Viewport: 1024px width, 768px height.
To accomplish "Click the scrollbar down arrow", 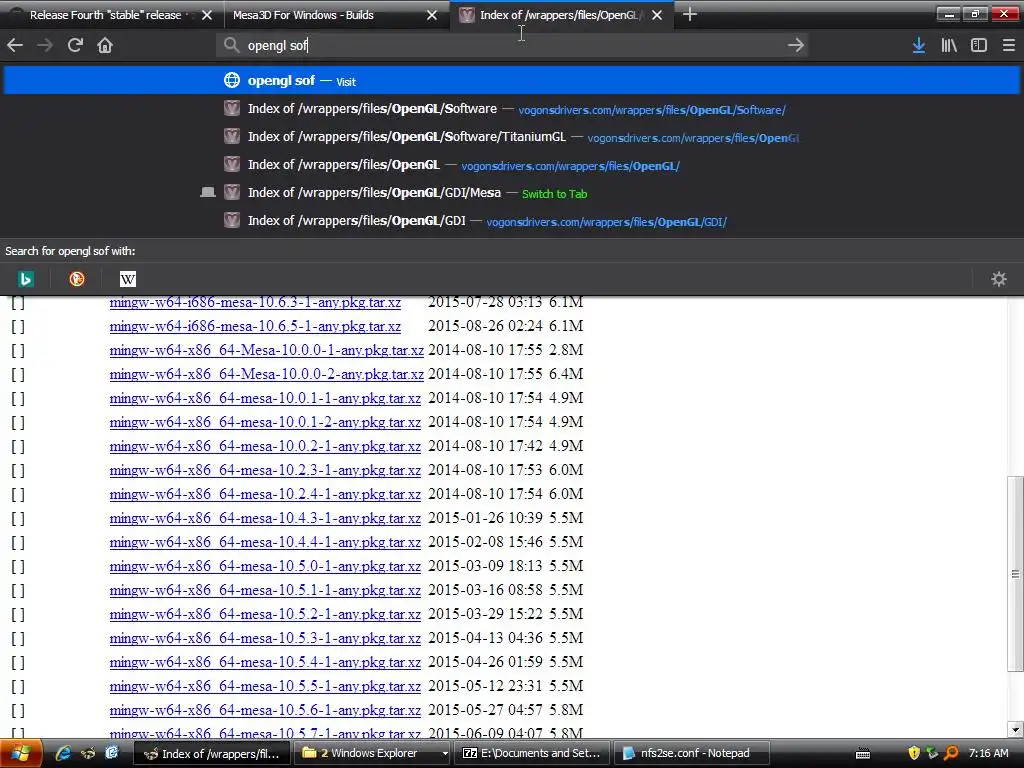I will click(1015, 729).
